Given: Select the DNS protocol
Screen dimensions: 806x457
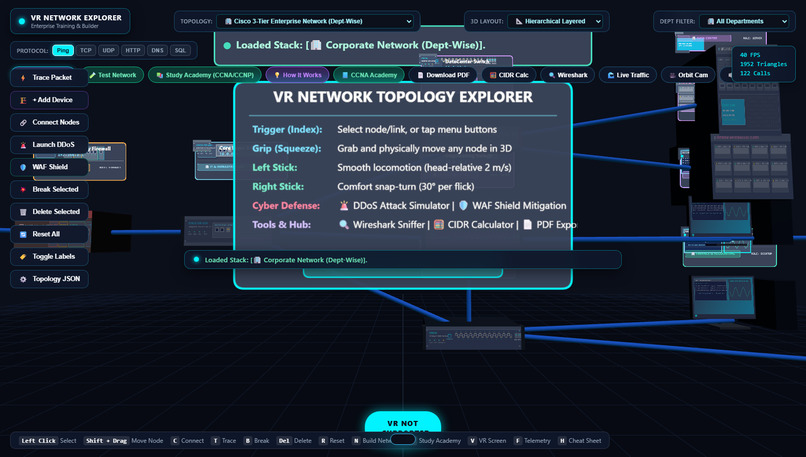Looking at the screenshot, I should [x=157, y=50].
